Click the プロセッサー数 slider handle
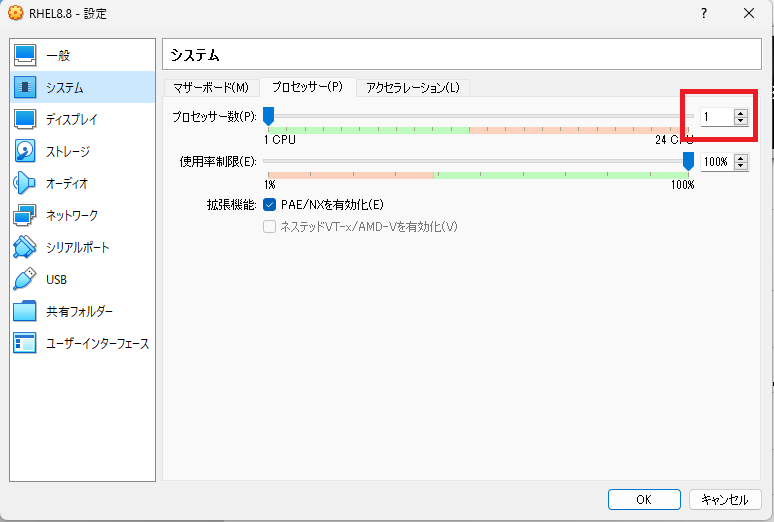774x522 pixels. click(x=269, y=117)
